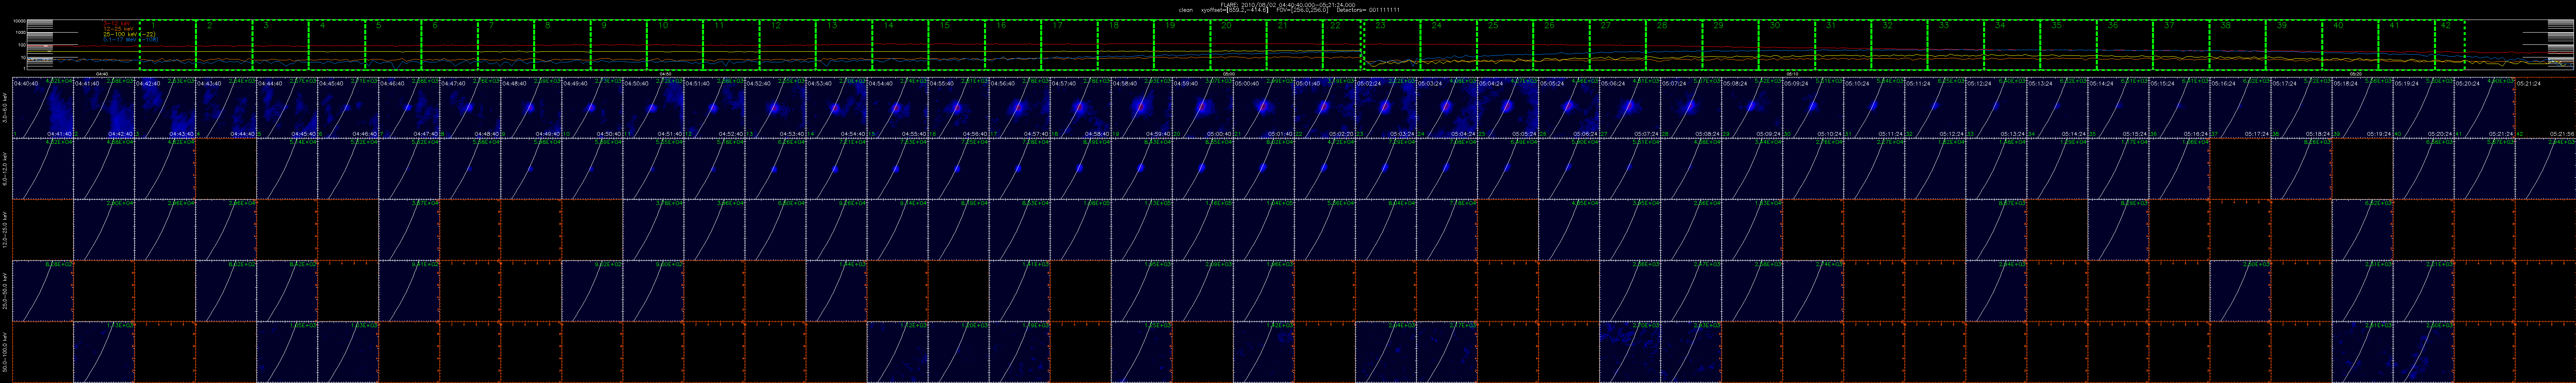Select the 3–6 keV image starting 05:17:24
This screenshot has height=383, width=2576.
click(2300, 108)
